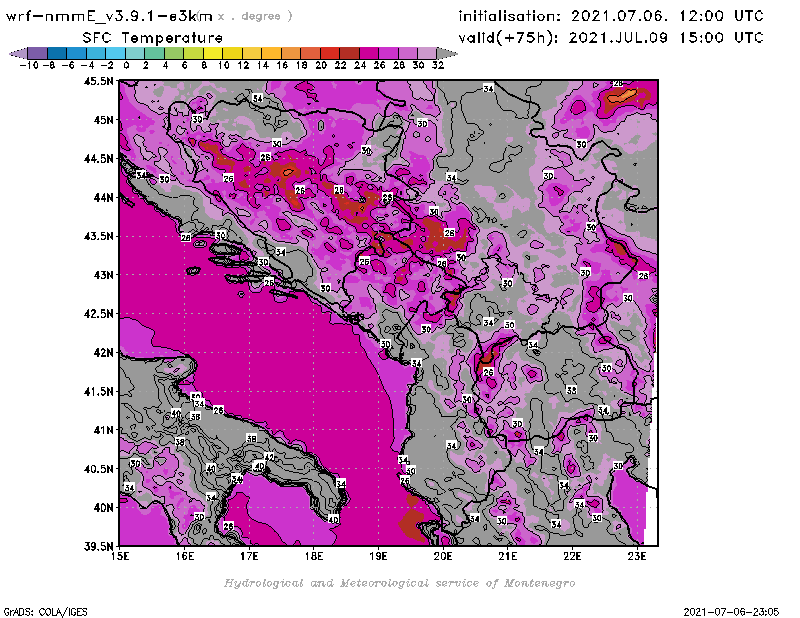The width and height of the screenshot is (800, 618).
Task: Click the 'x . degree )' text beside the title
Action: pos(255,16)
